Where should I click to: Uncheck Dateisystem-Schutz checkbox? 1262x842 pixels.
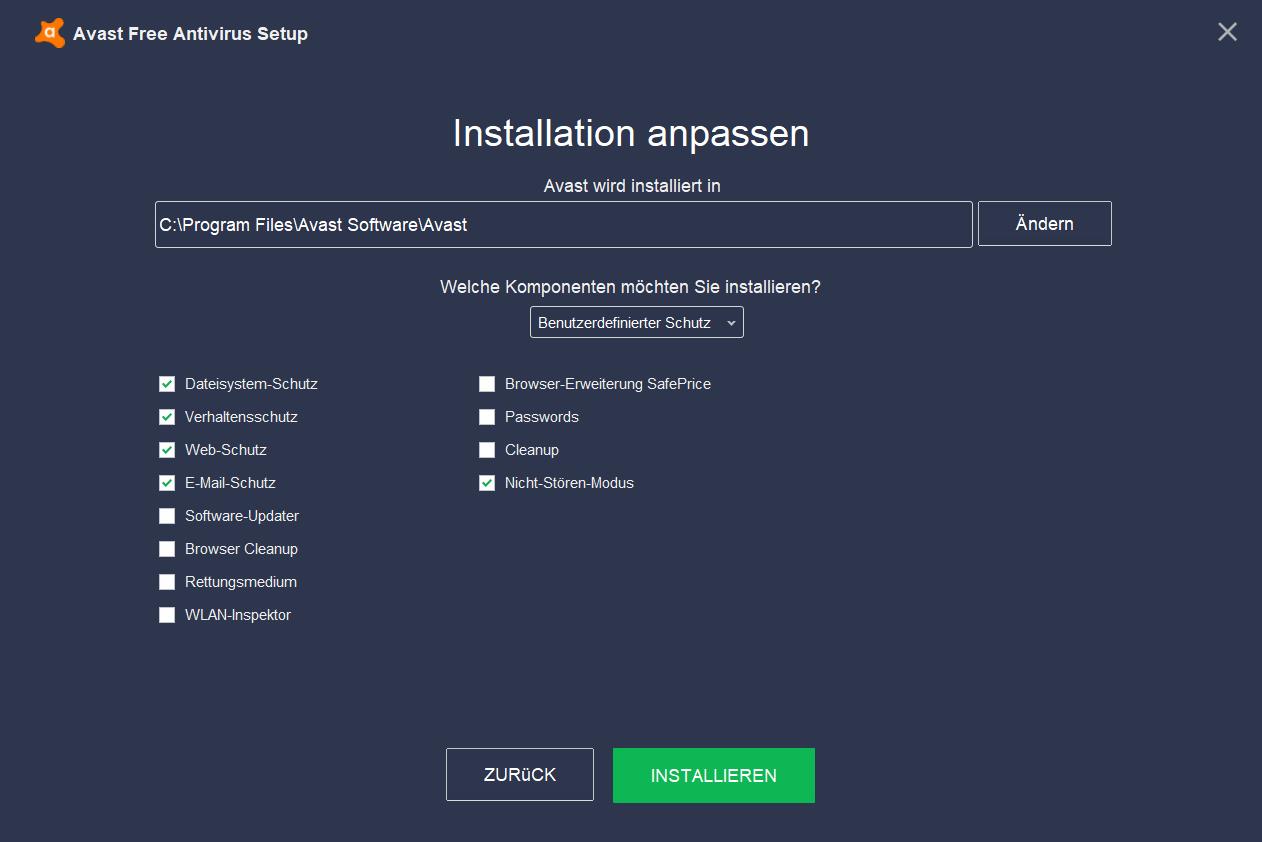pyautogui.click(x=167, y=384)
